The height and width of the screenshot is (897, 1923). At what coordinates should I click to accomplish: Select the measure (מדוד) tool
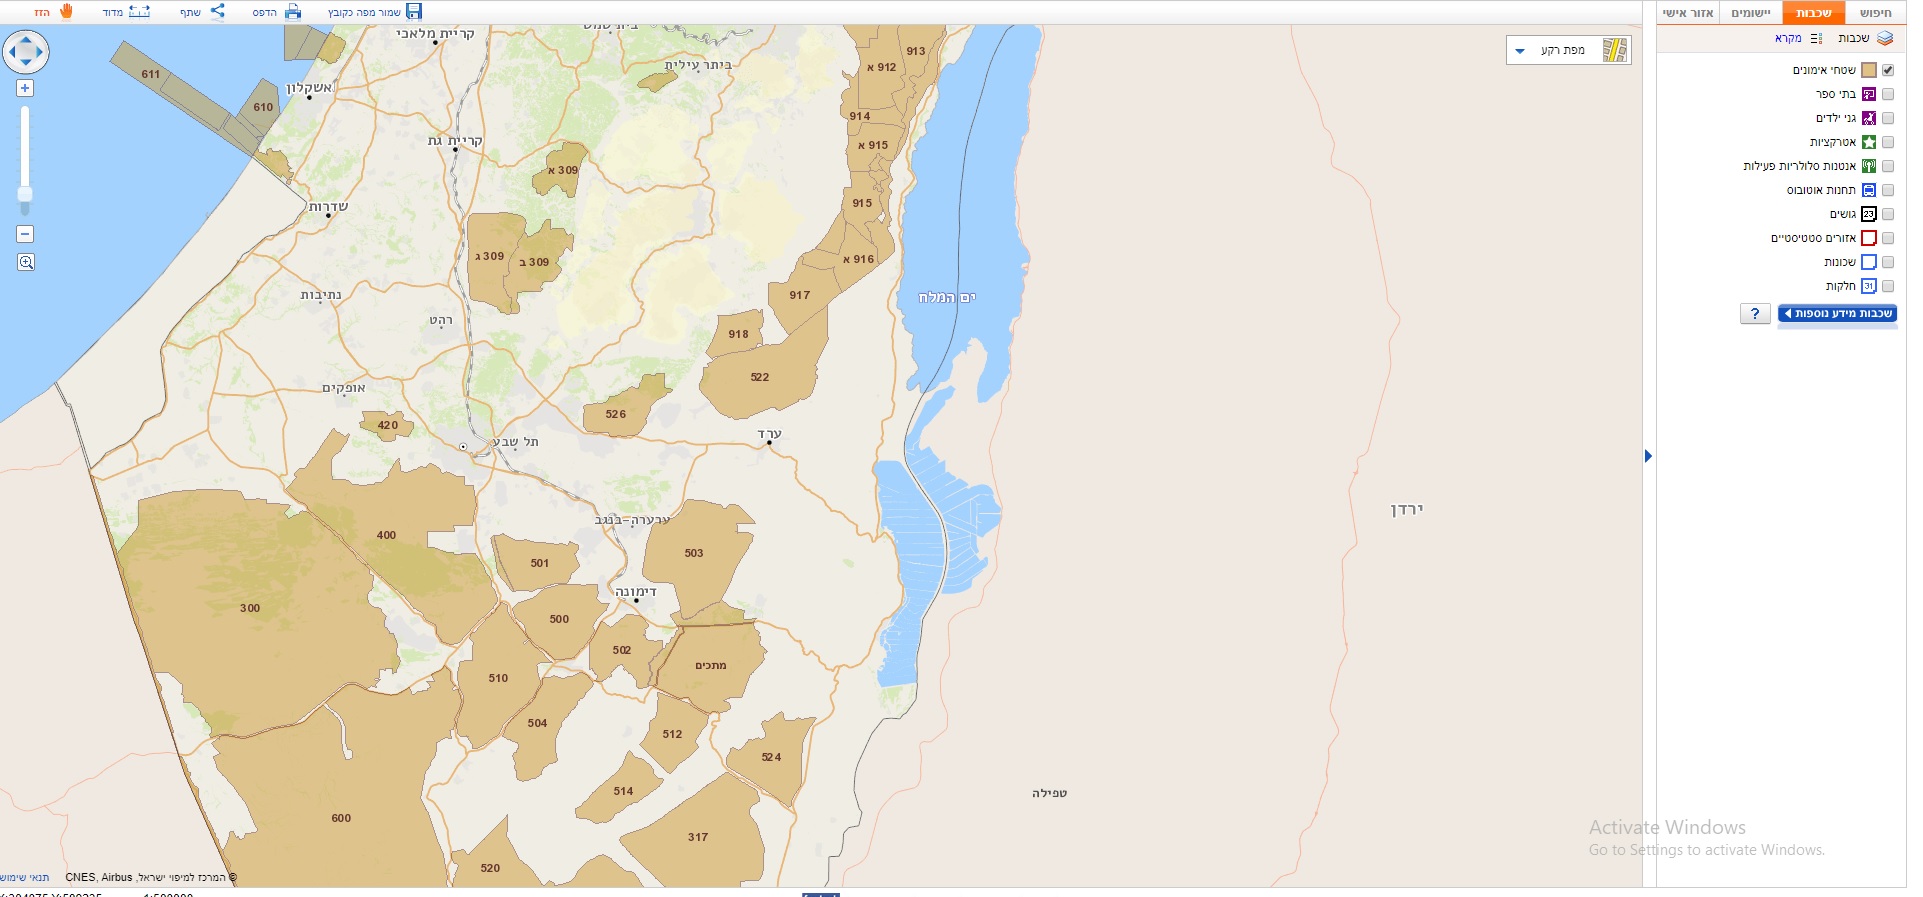pos(139,12)
